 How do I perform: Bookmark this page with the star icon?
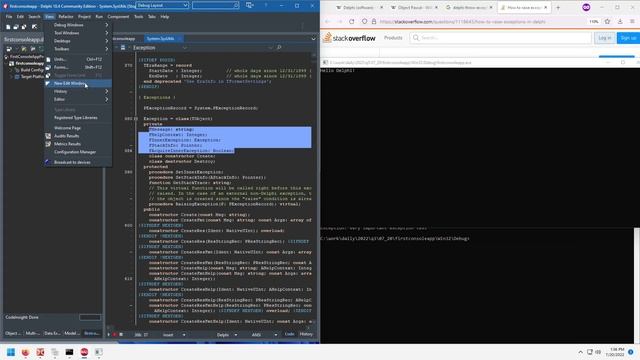(x=607, y=21)
